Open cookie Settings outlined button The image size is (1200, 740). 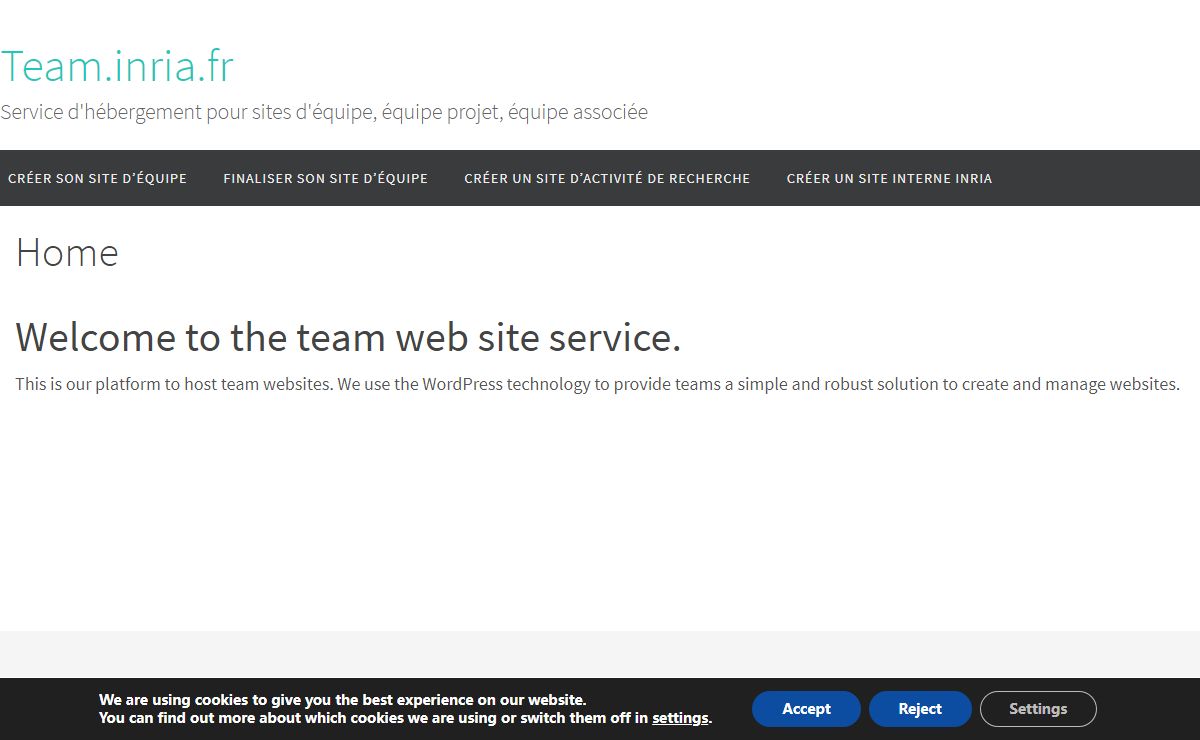pyautogui.click(x=1037, y=709)
